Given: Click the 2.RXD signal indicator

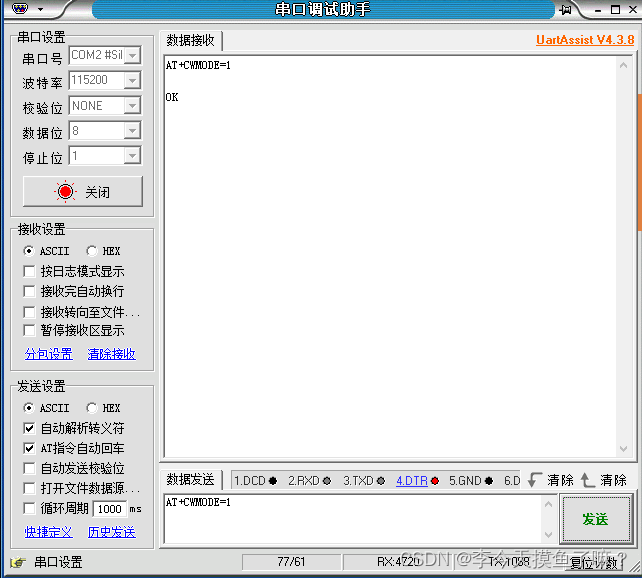Looking at the screenshot, I should 309,481.
